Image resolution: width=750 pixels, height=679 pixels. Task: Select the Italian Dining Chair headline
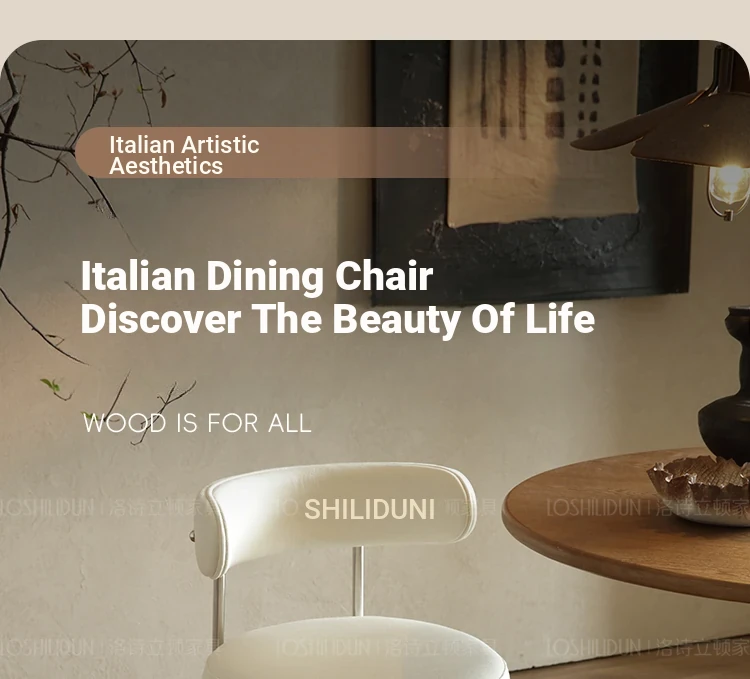click(257, 276)
